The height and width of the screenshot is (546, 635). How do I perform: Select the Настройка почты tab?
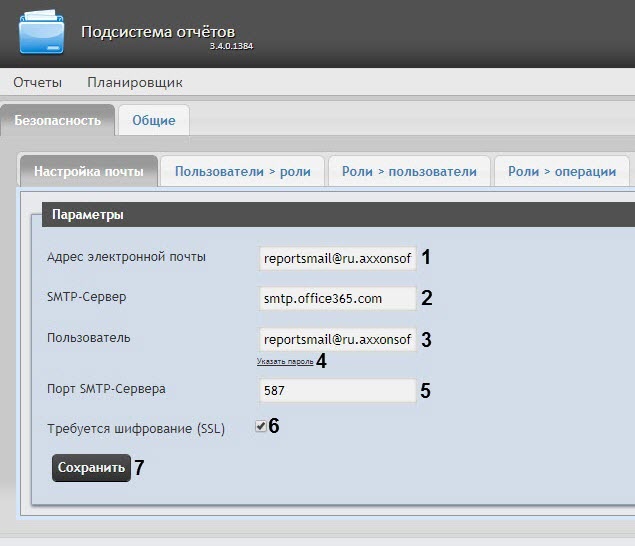[89, 171]
